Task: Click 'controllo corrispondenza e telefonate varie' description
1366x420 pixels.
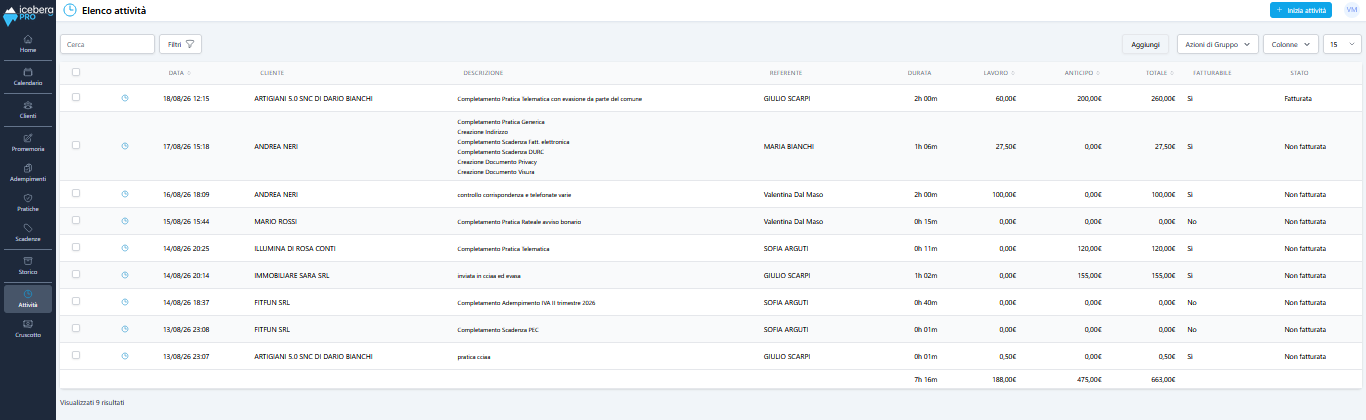Action: [x=512, y=194]
